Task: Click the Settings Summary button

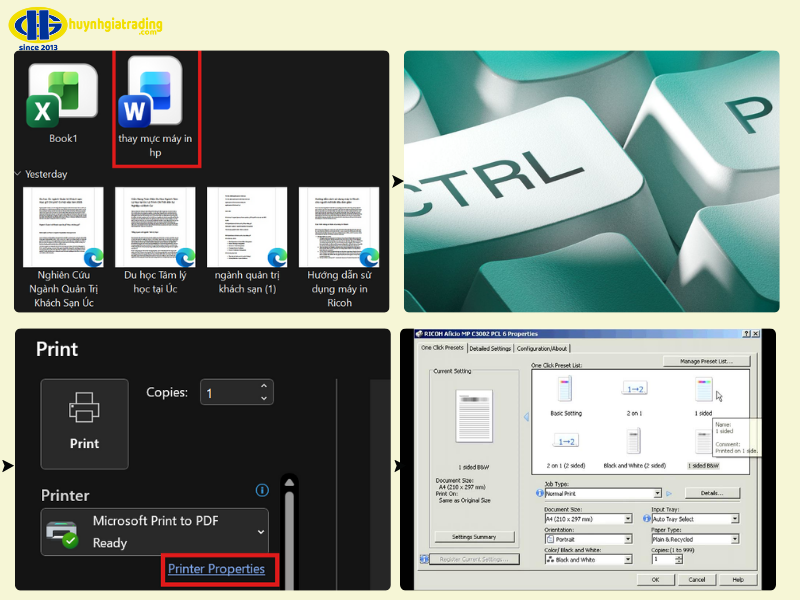Action: (475, 537)
